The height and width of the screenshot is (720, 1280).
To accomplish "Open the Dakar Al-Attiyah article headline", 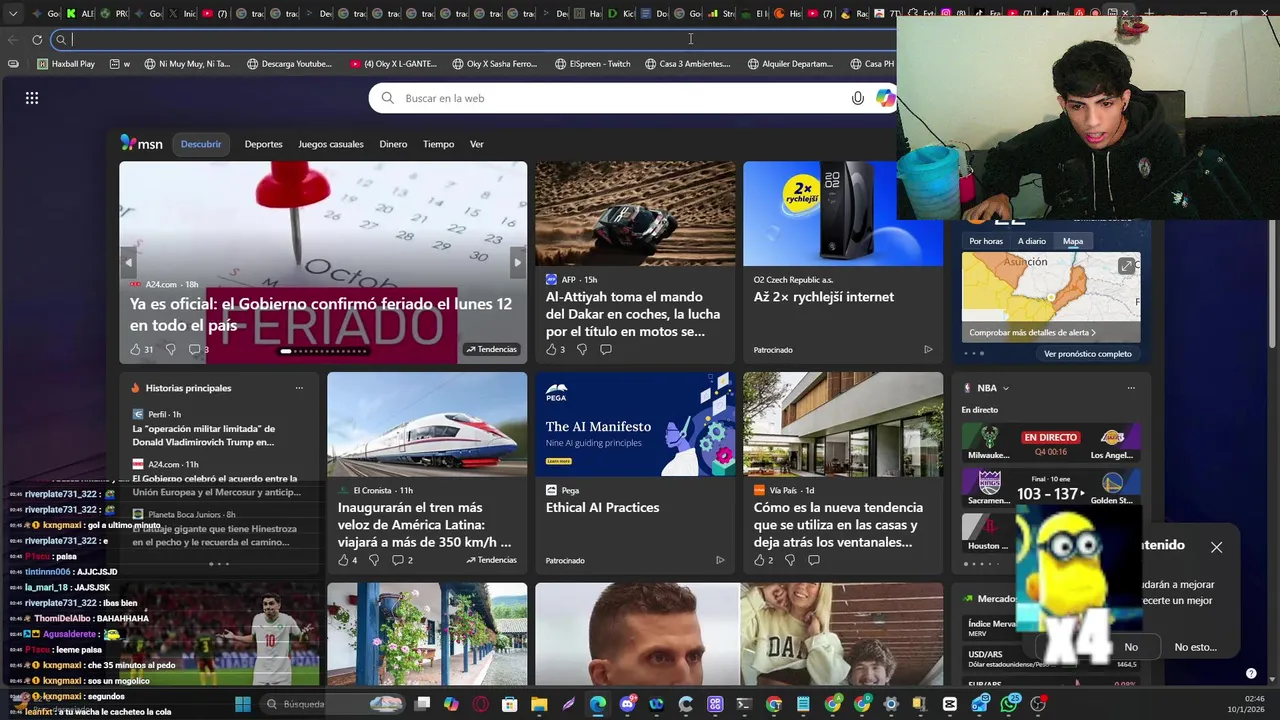I will coord(632,314).
